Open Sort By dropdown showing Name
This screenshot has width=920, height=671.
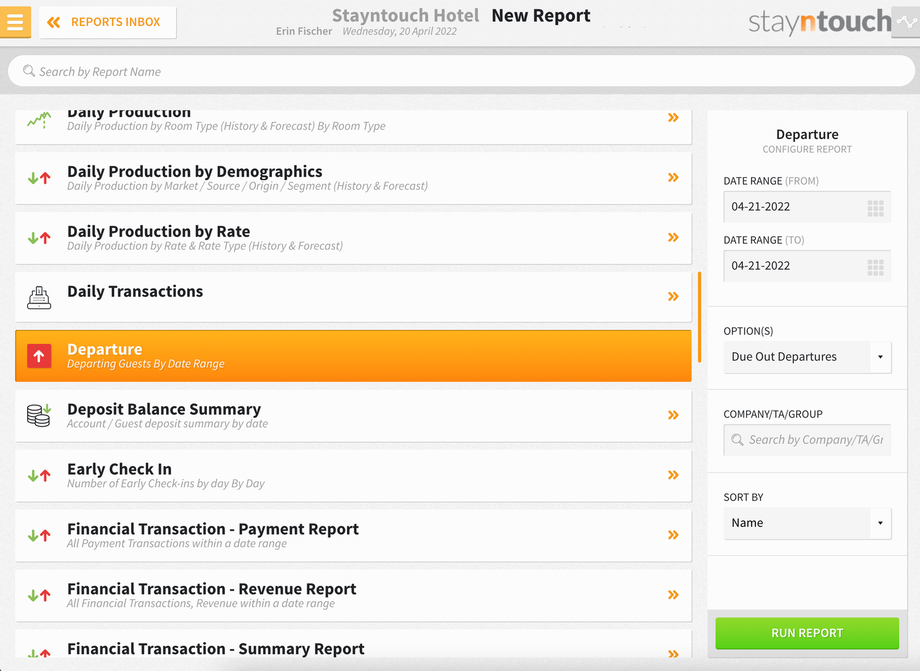coord(807,523)
